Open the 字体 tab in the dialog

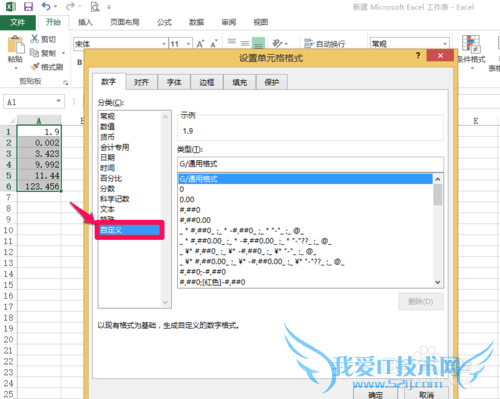coord(174,82)
